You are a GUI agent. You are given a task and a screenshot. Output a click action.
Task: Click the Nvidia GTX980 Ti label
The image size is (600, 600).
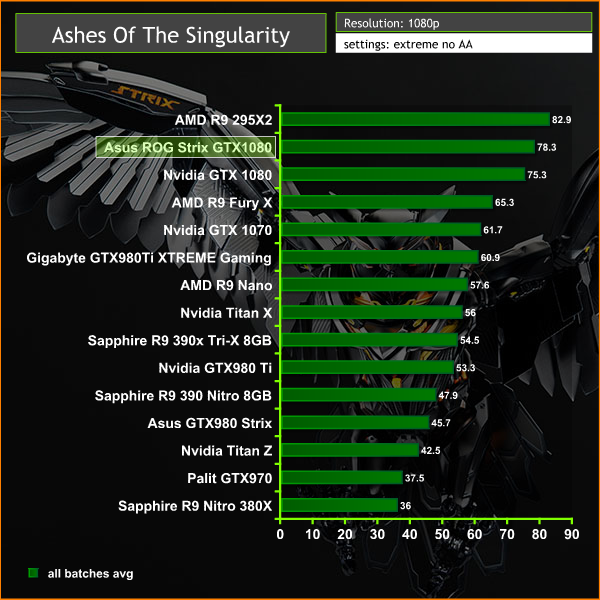(215, 368)
